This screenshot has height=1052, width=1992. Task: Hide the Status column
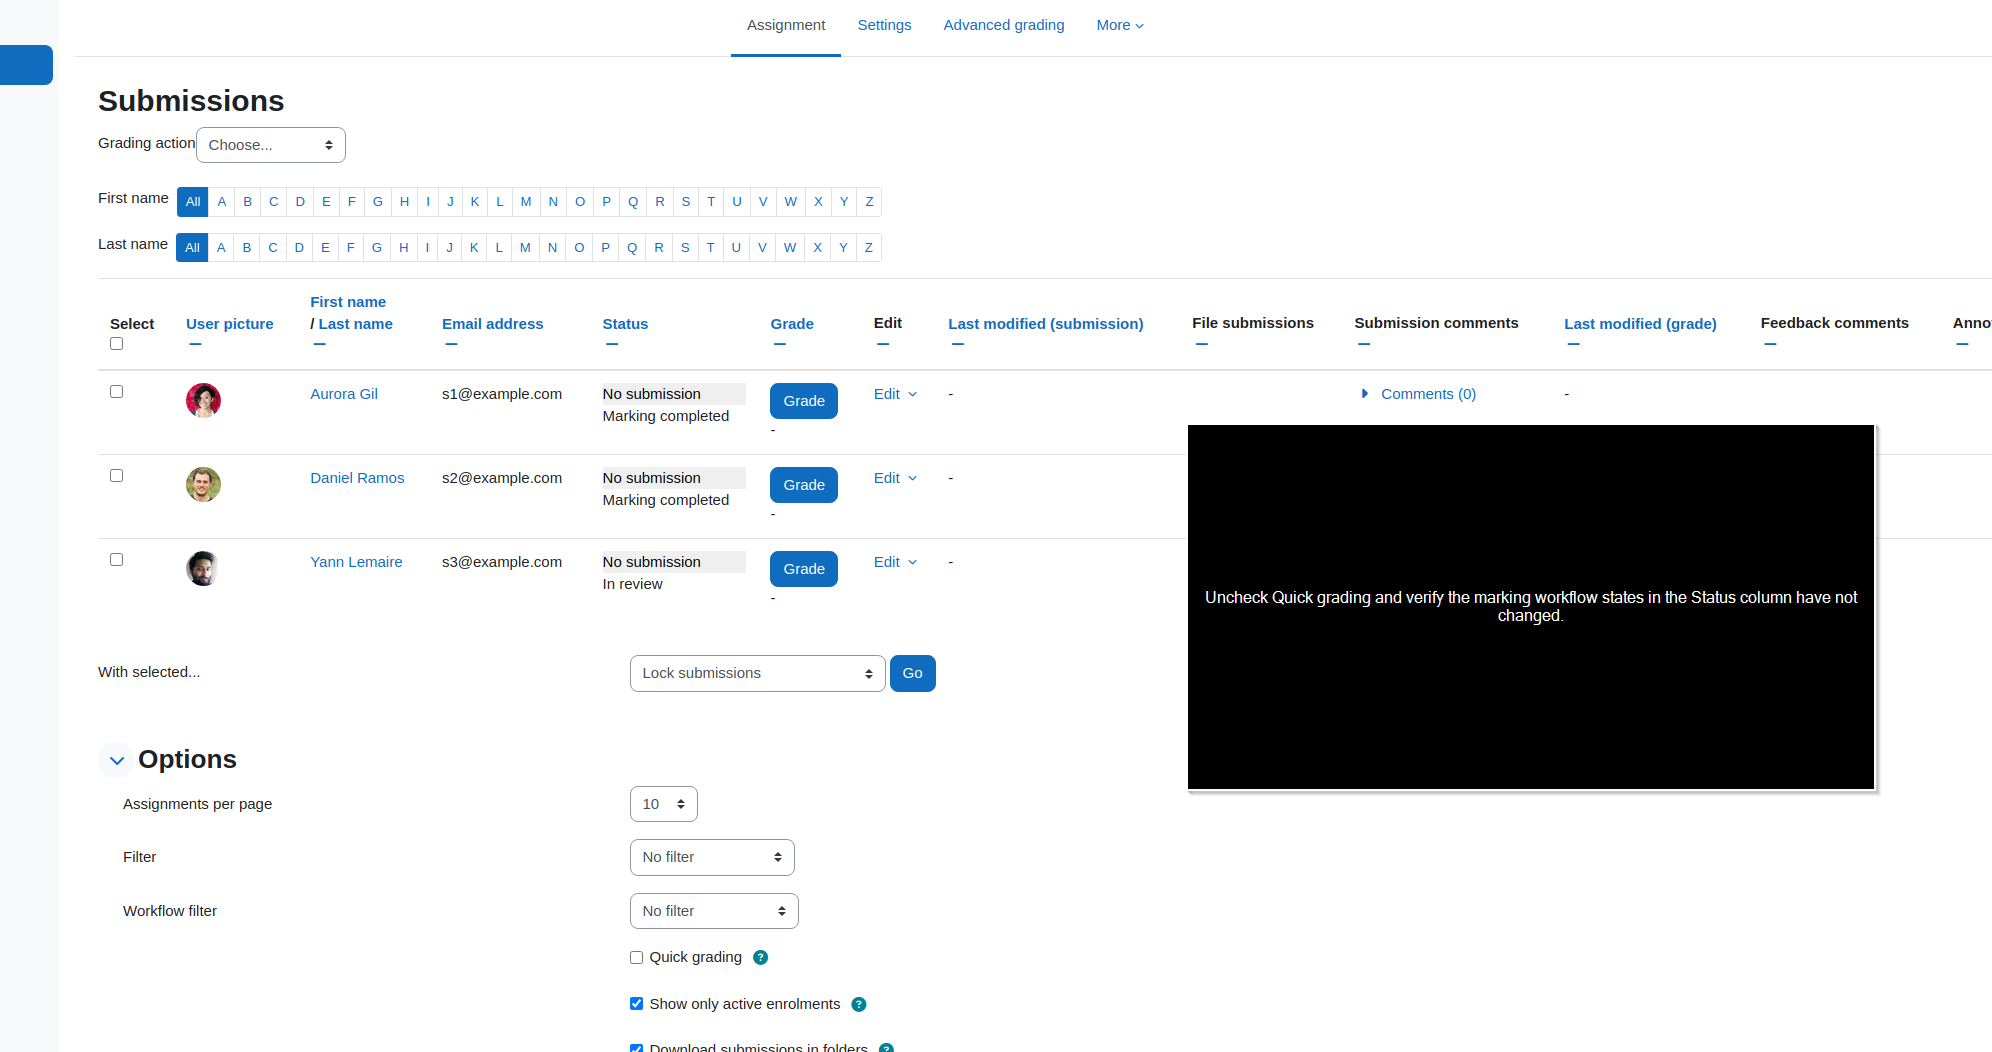[612, 345]
